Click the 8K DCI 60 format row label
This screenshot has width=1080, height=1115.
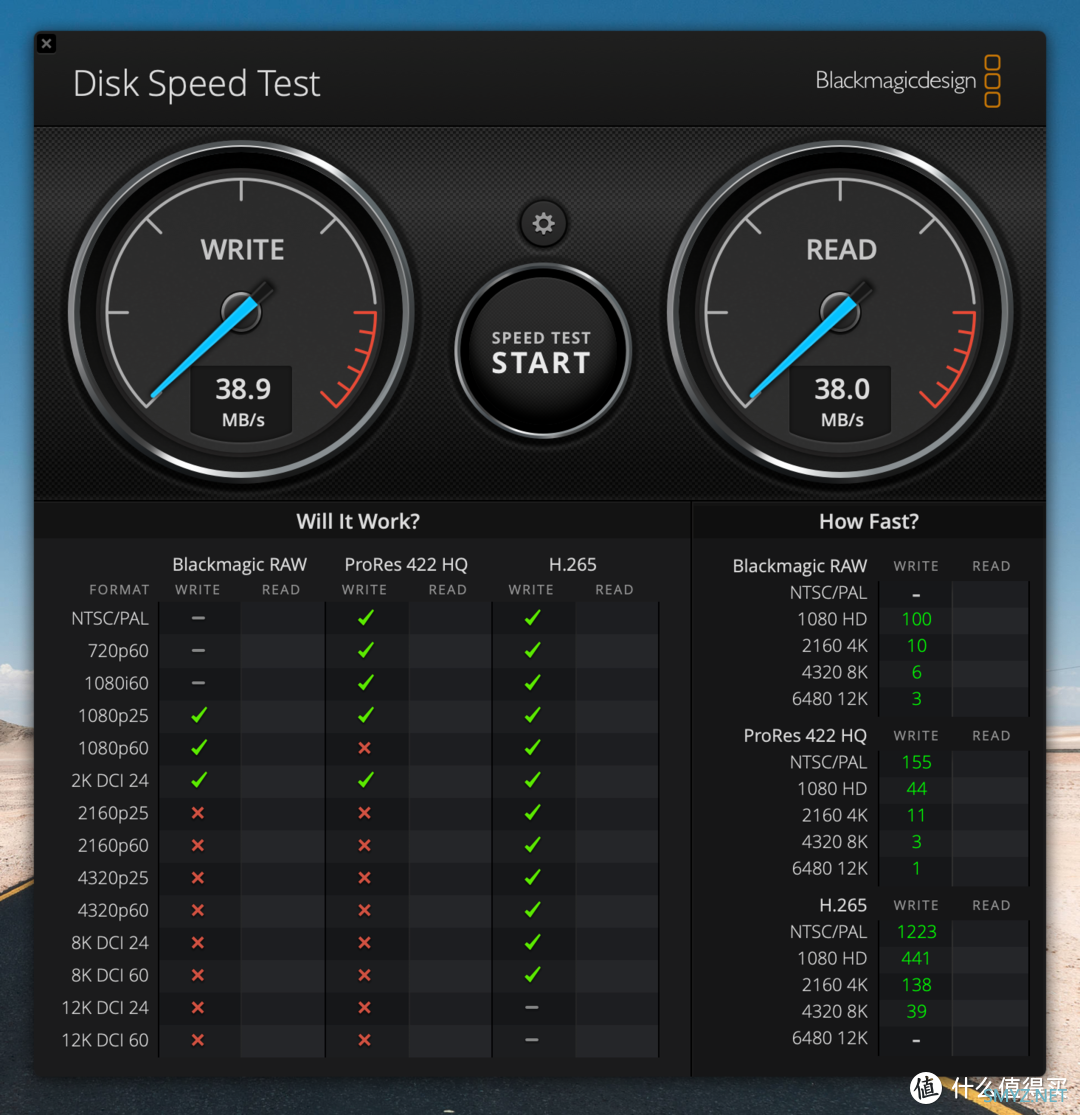tap(110, 976)
